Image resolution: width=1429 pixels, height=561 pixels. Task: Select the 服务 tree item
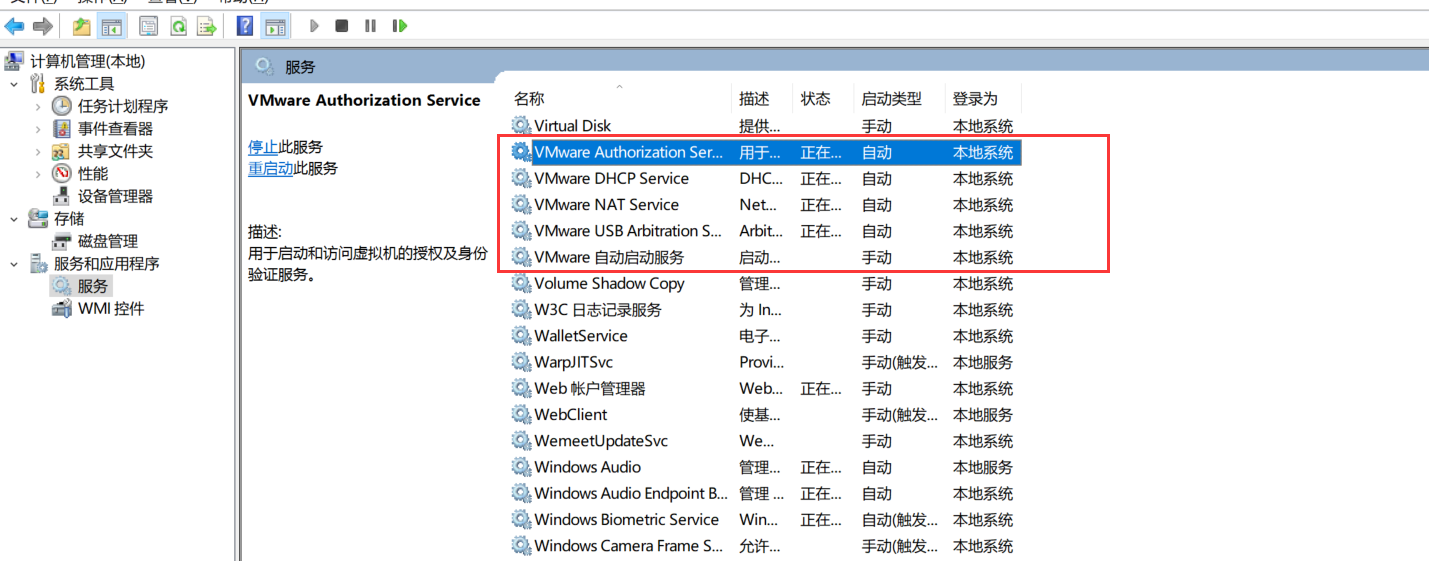click(x=93, y=286)
